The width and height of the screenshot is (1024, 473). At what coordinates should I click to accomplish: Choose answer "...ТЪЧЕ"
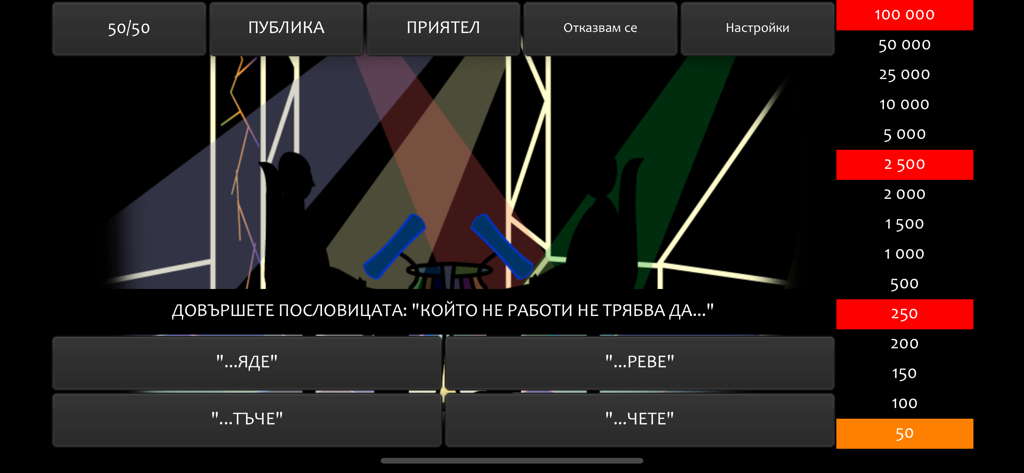pyautogui.click(x=248, y=419)
